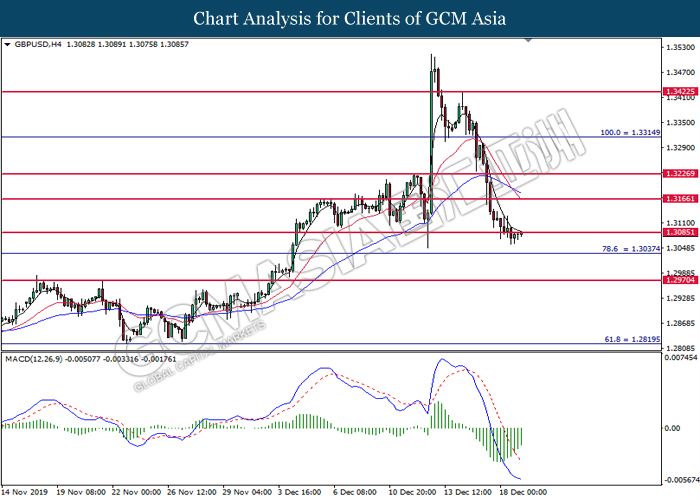Click the current price label 1.30851
Screen dimensions: 700x500
click(x=680, y=232)
